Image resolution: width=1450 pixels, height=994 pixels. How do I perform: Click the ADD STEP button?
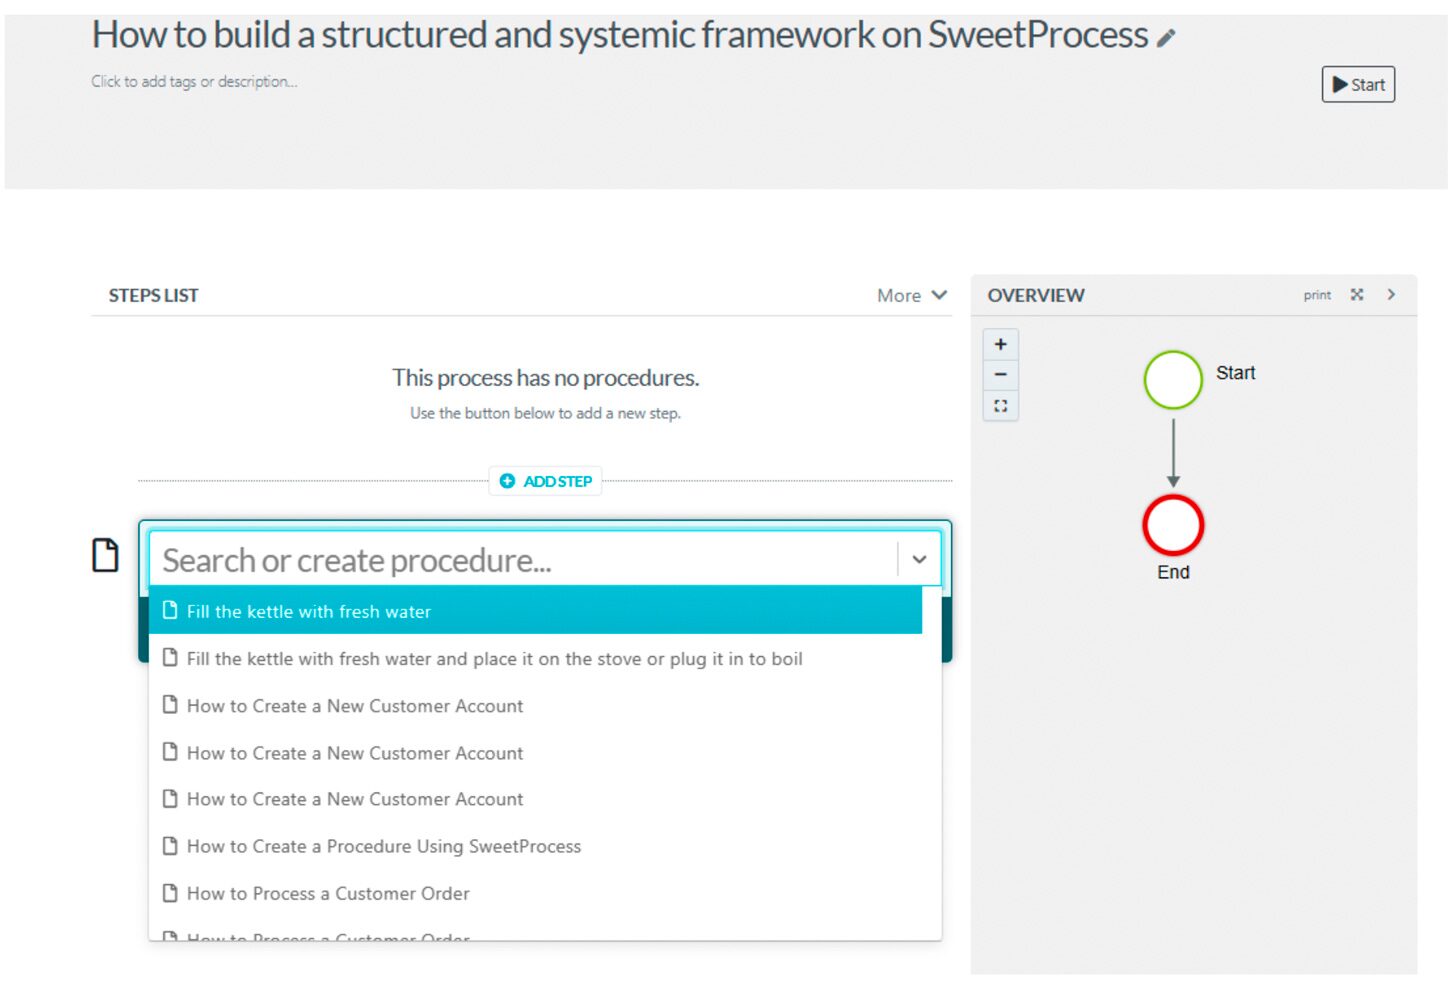[x=544, y=481]
